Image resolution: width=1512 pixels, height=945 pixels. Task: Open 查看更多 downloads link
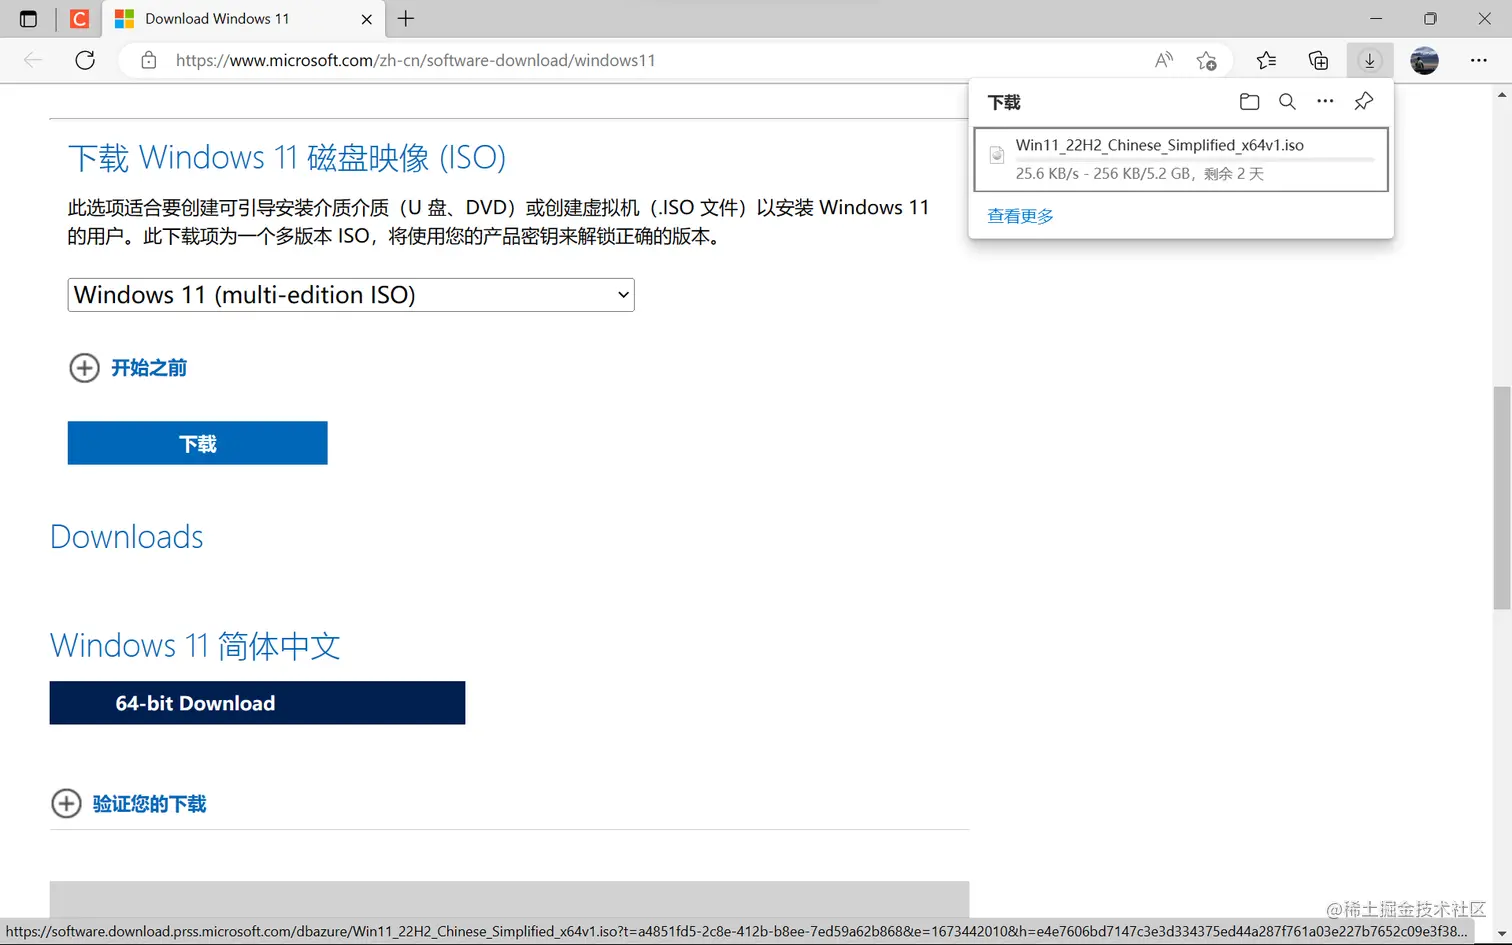click(1020, 216)
